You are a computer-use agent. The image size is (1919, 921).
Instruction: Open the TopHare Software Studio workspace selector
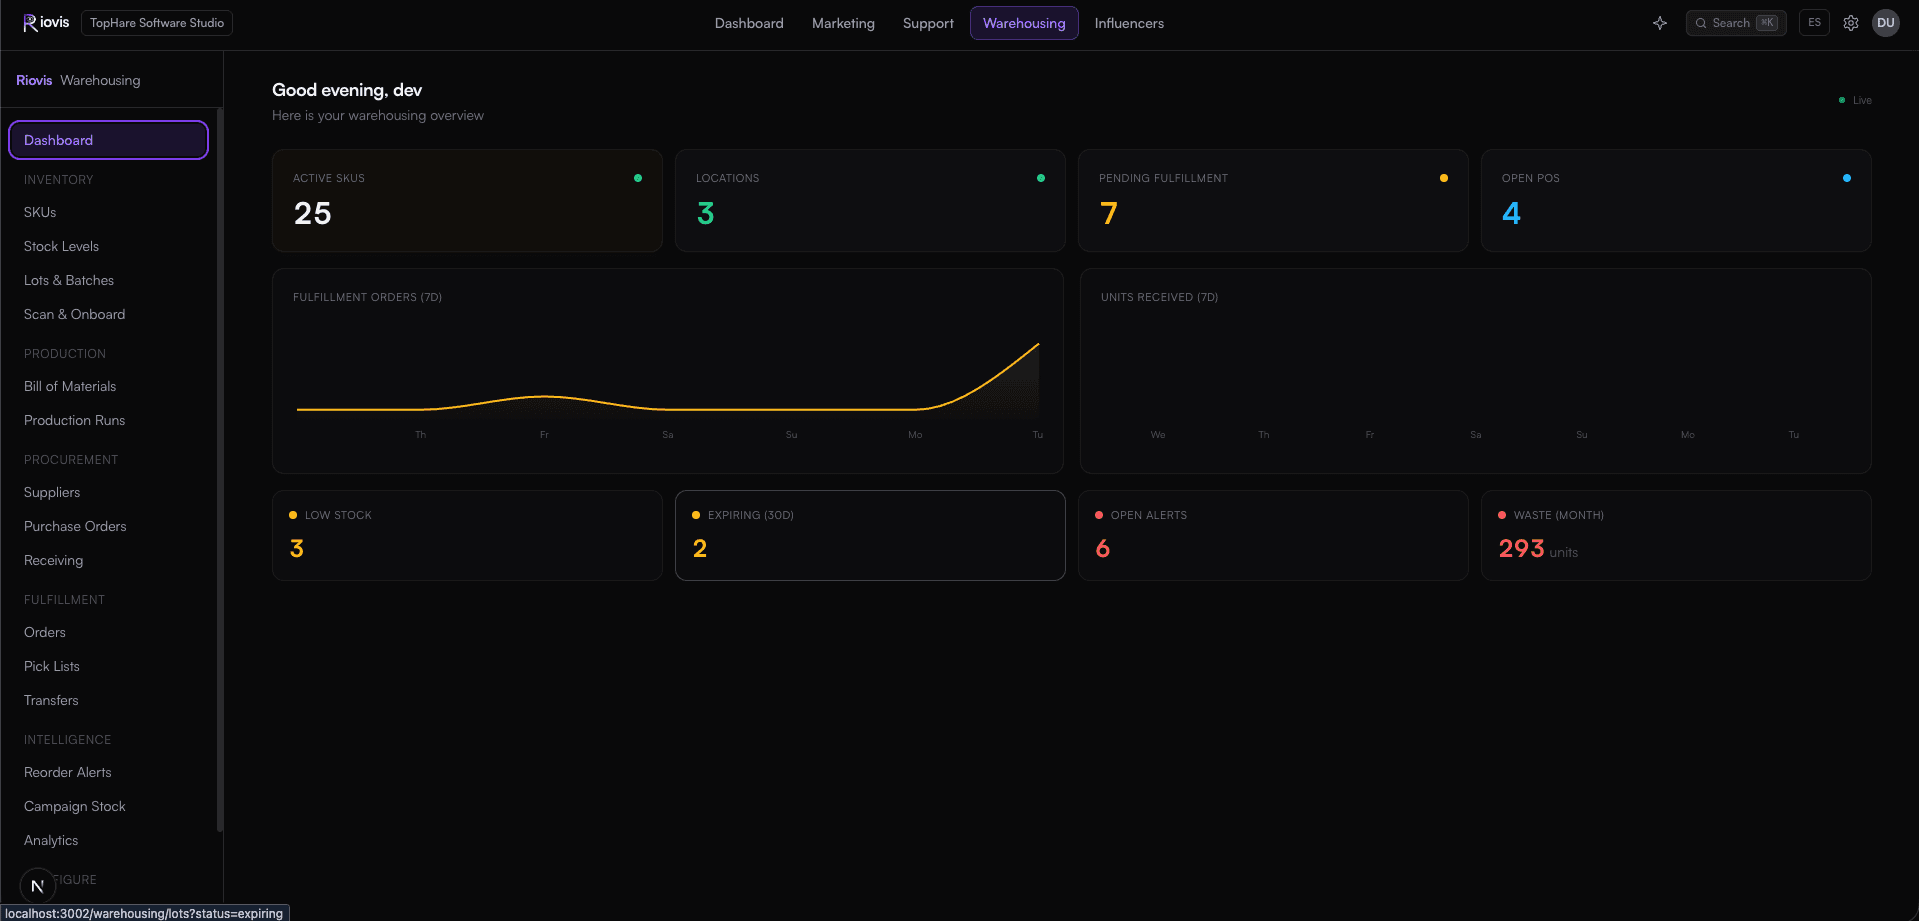click(x=157, y=23)
